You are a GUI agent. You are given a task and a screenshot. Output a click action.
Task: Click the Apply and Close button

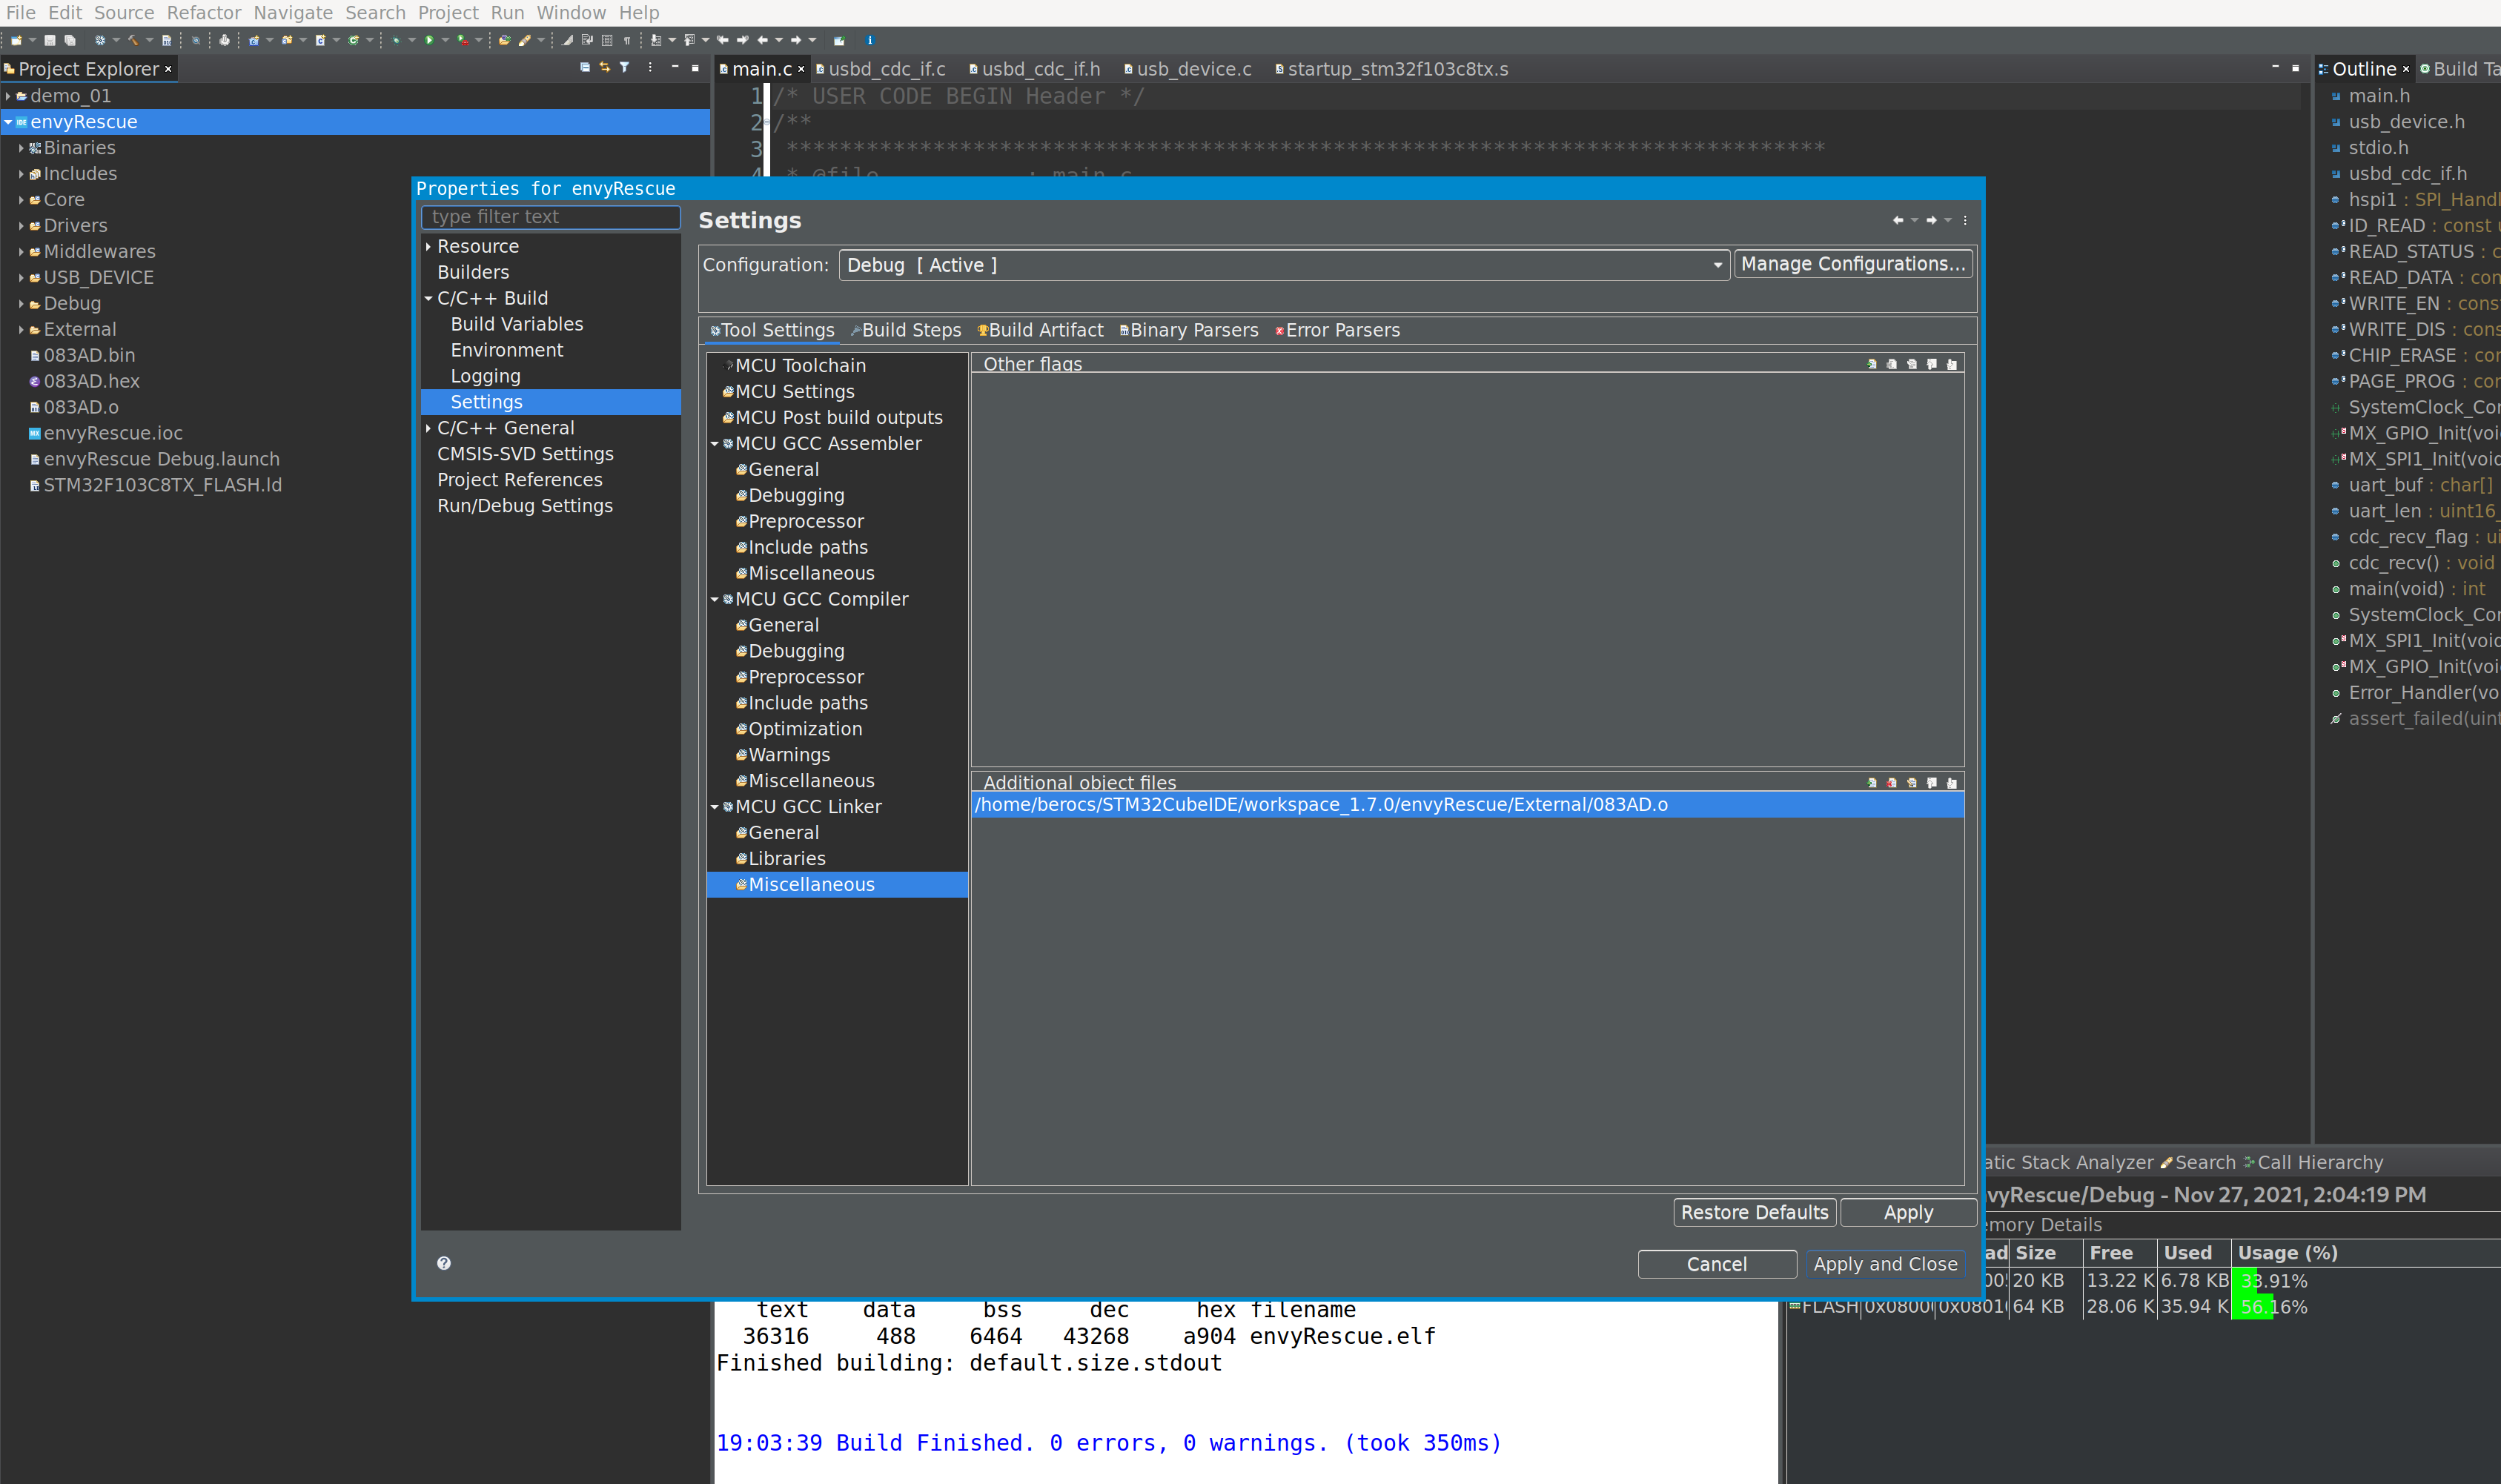pyautogui.click(x=1884, y=1264)
